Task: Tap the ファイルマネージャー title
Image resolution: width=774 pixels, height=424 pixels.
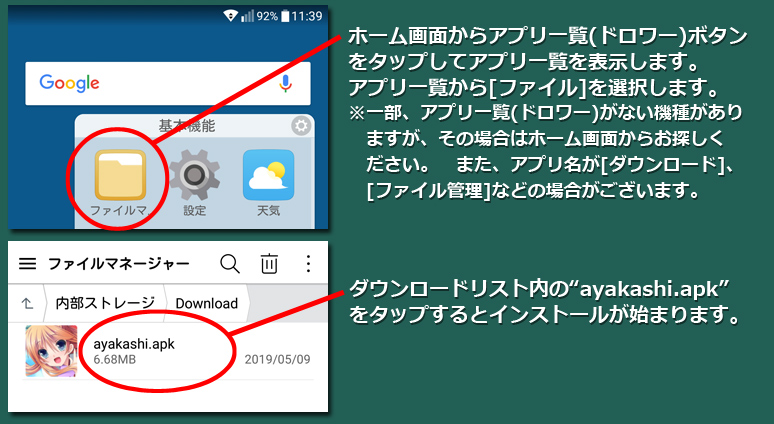Action: (x=118, y=264)
